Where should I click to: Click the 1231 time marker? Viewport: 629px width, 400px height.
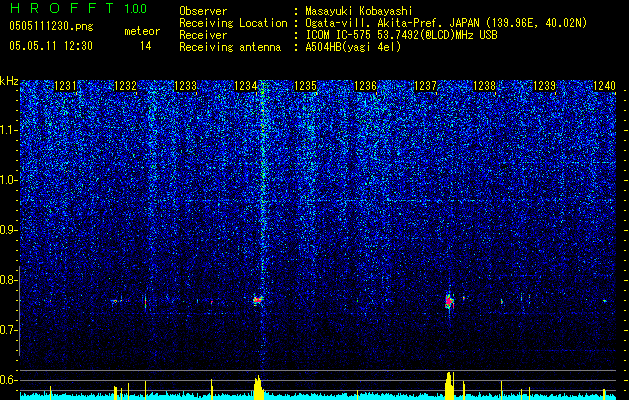pyautogui.click(x=65, y=86)
